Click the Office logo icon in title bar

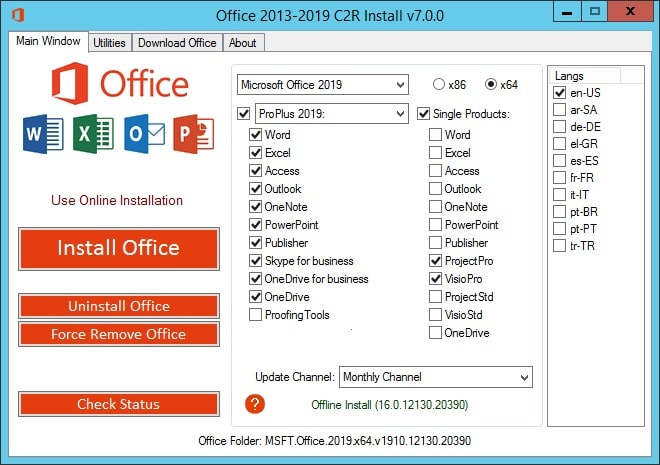click(15, 15)
